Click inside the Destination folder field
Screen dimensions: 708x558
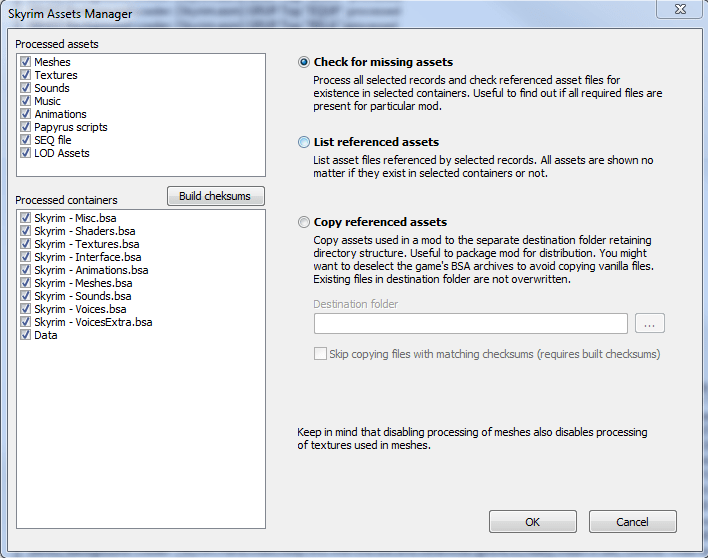click(470, 324)
